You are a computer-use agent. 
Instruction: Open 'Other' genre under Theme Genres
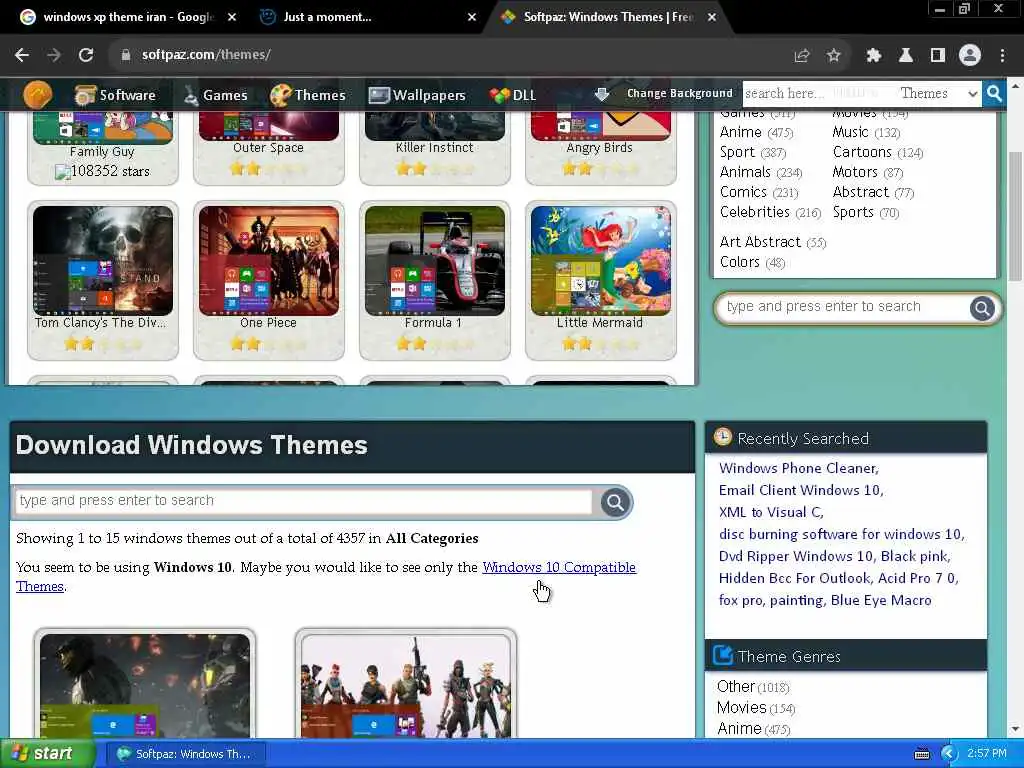click(x=736, y=686)
